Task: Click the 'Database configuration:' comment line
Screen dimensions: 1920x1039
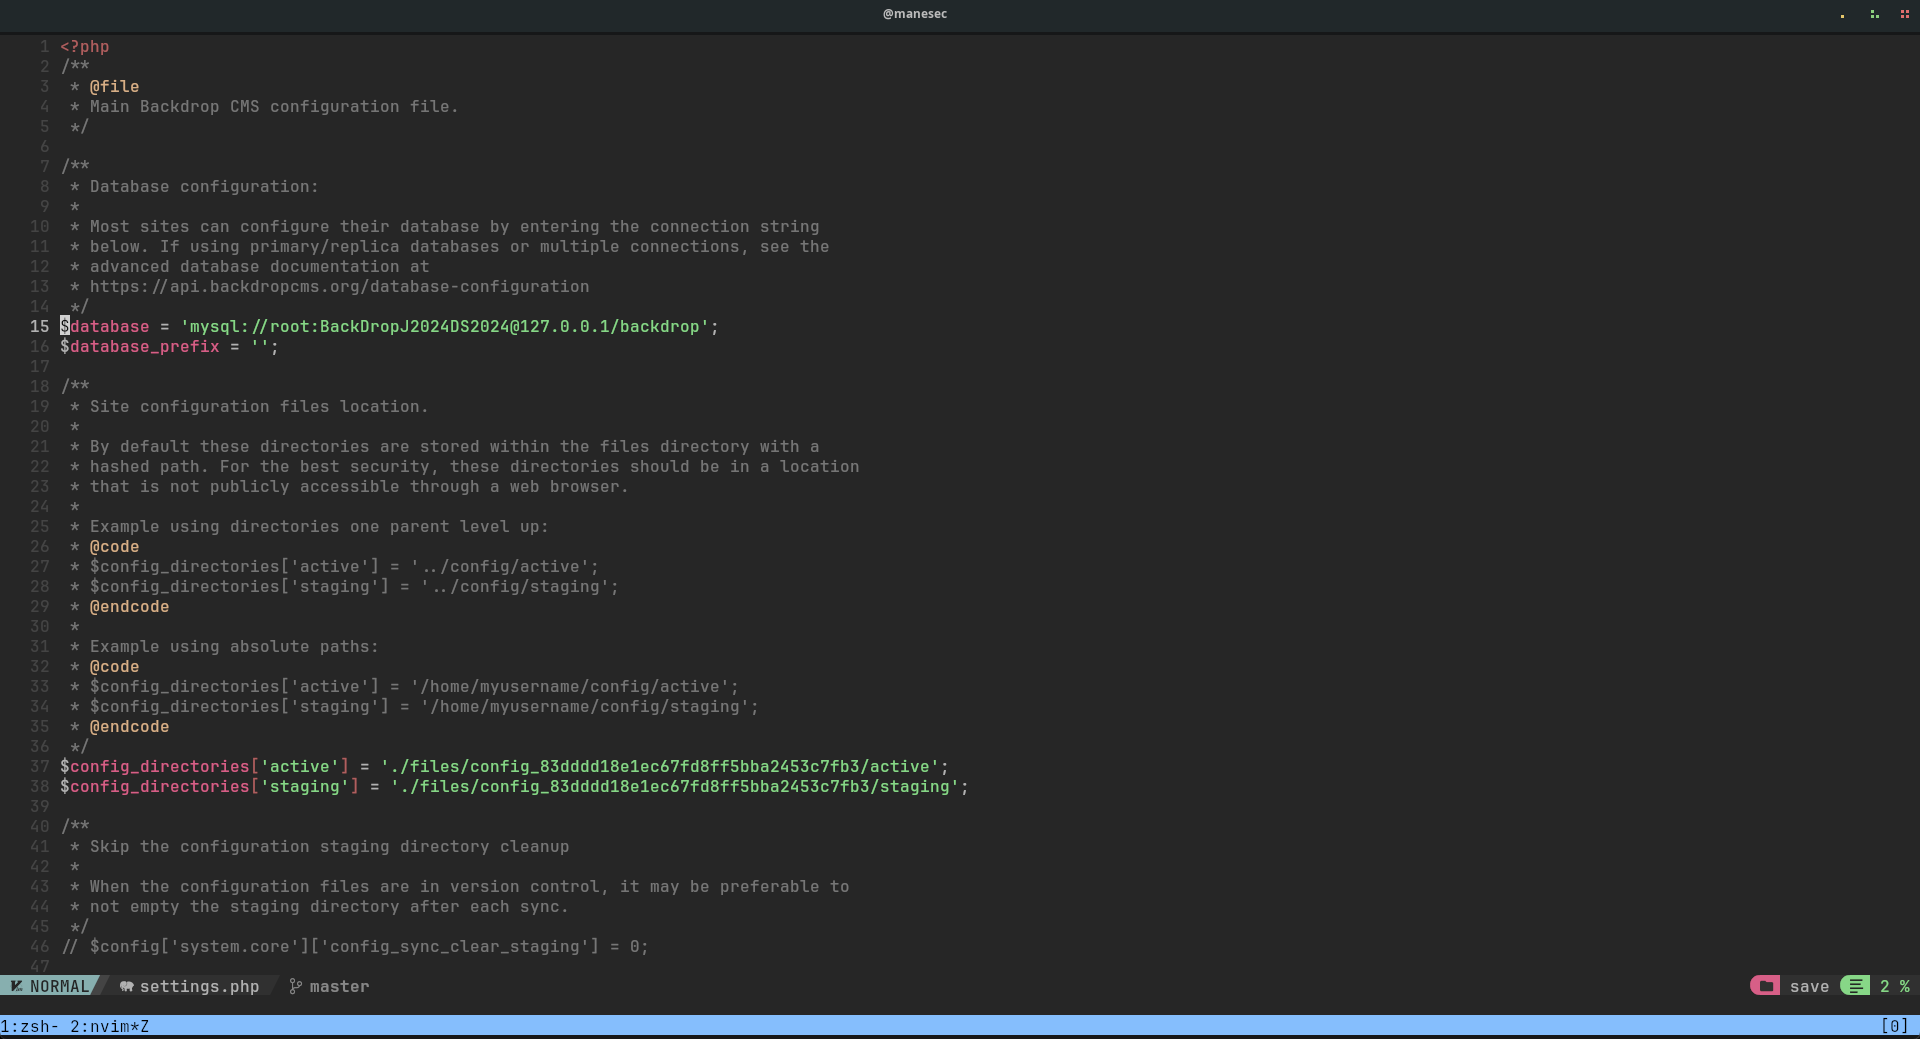Action: pos(204,187)
